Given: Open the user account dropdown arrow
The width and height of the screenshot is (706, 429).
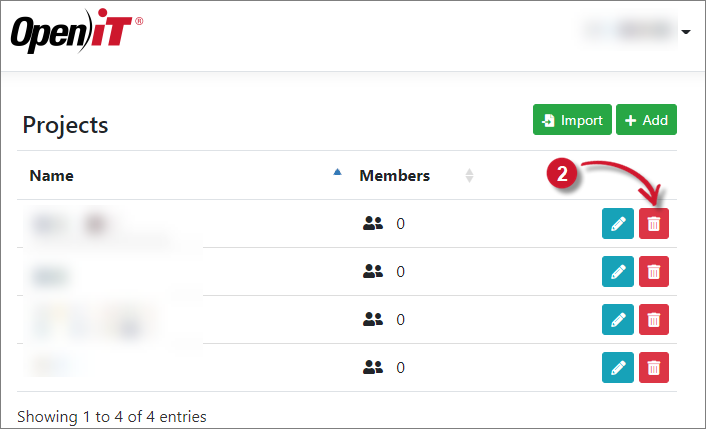Looking at the screenshot, I should [686, 32].
